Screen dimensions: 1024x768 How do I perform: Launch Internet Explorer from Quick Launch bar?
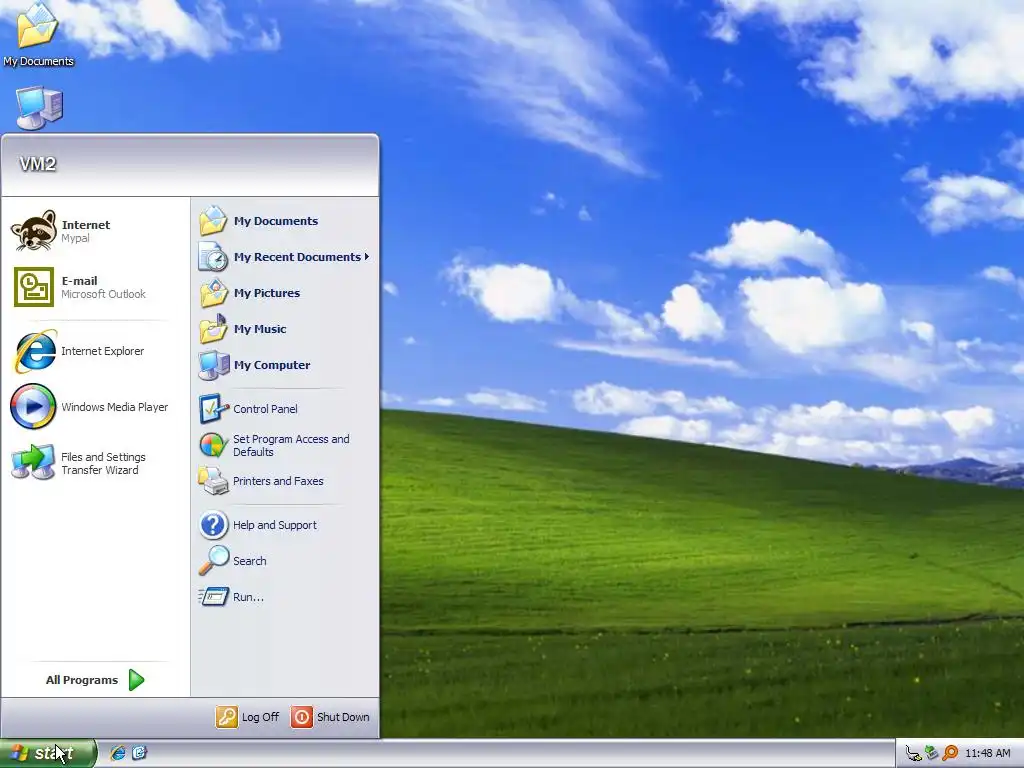coord(118,753)
